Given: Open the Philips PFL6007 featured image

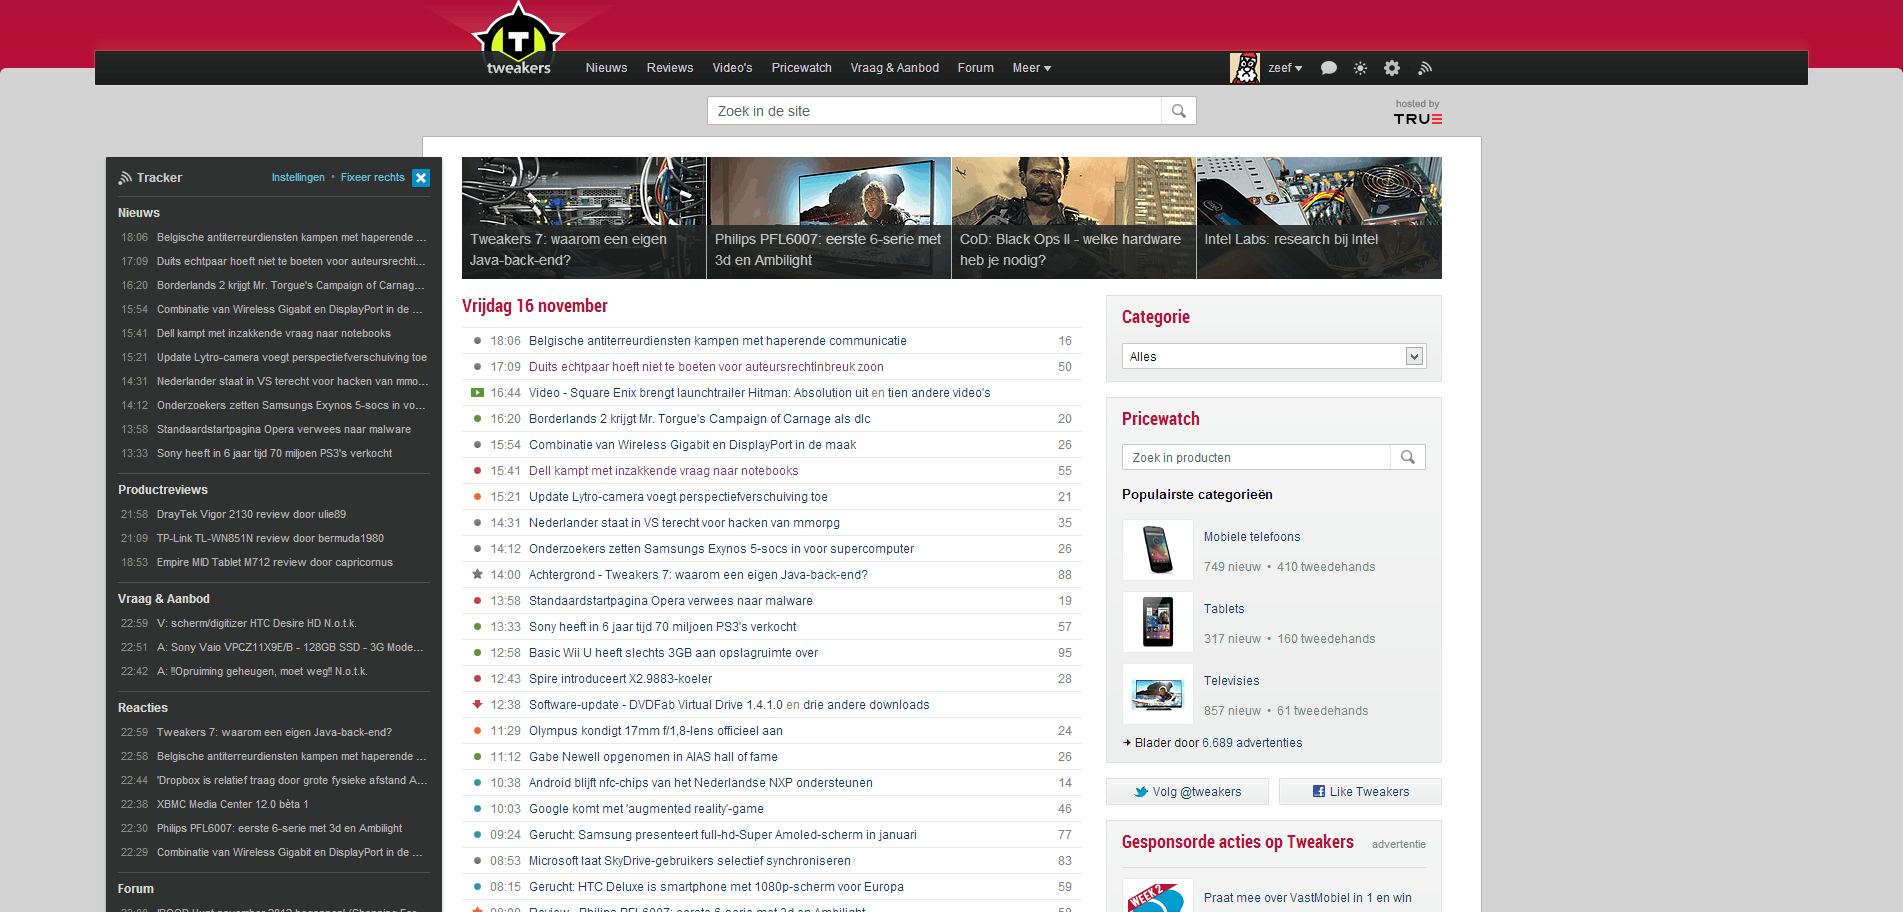Looking at the screenshot, I should [829, 218].
